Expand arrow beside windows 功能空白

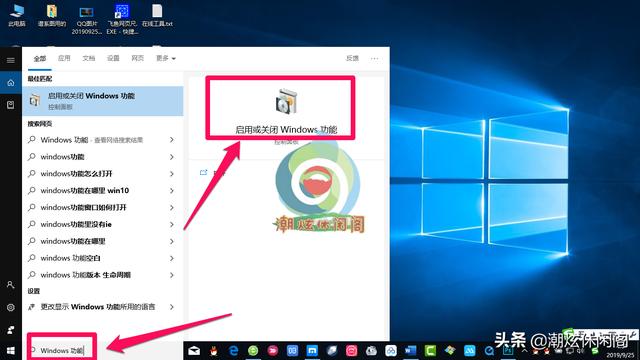click(x=171, y=258)
